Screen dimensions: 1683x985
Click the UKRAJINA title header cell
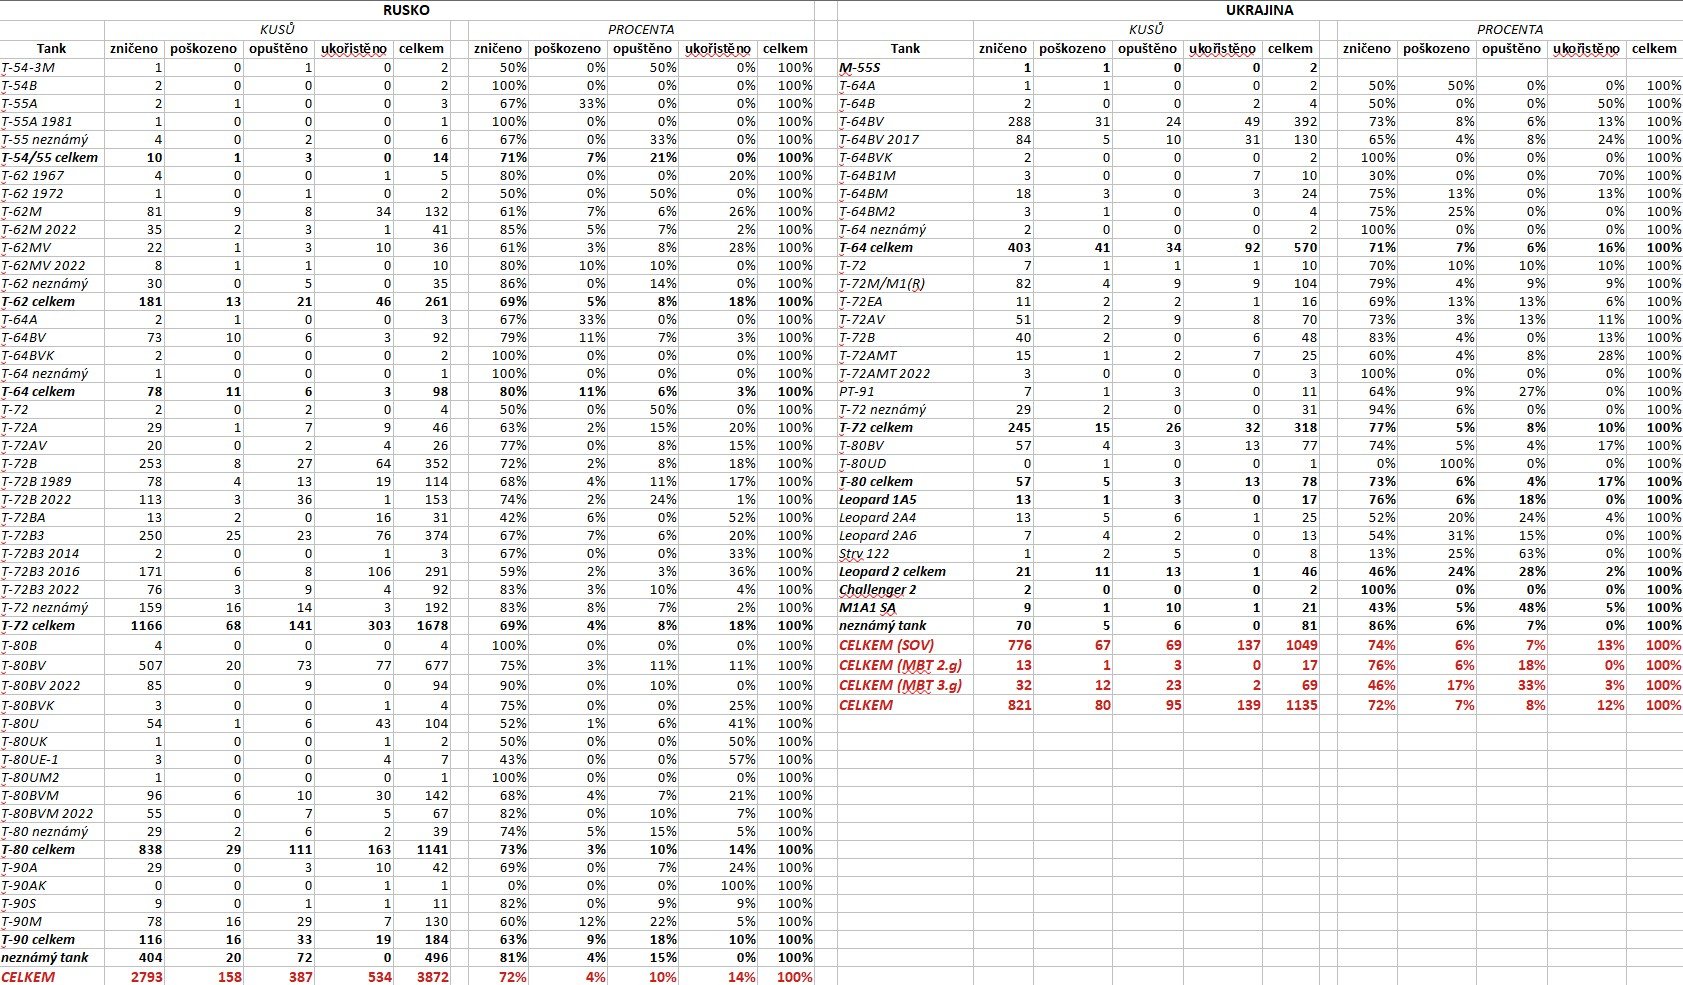[1259, 10]
